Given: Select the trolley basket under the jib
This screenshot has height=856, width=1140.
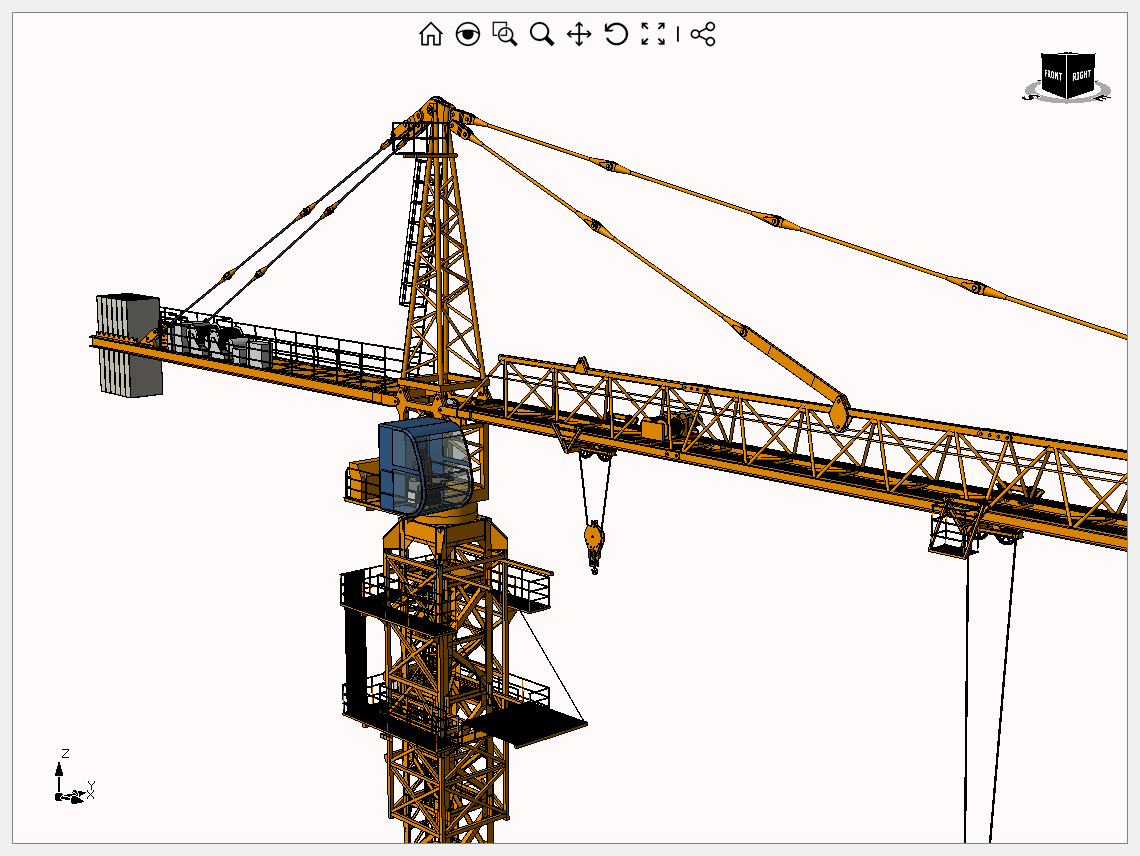Looking at the screenshot, I should click(x=950, y=530).
